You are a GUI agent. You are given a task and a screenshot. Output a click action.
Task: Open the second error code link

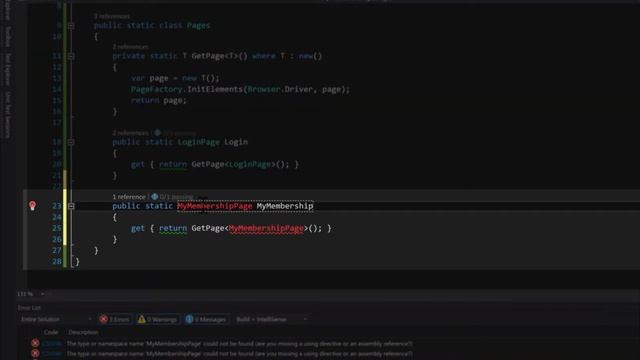(x=52, y=353)
